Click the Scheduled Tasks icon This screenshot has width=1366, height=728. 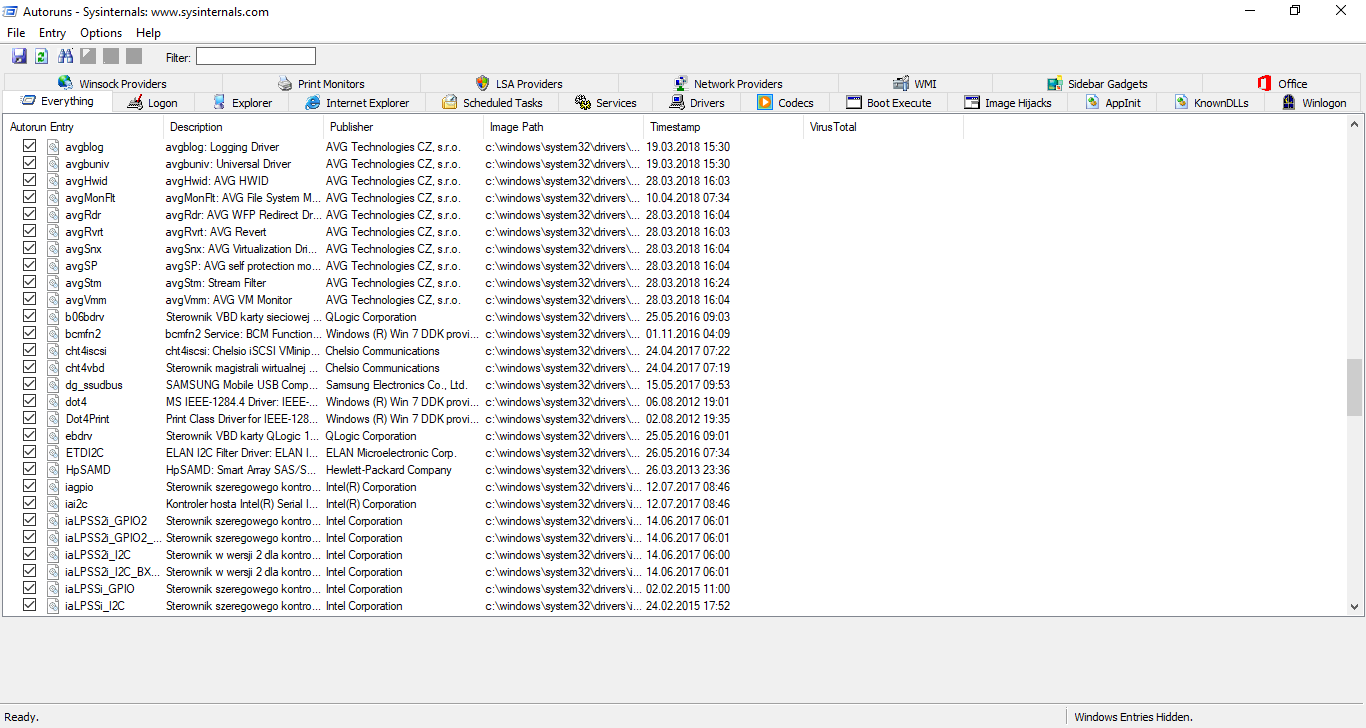[450, 102]
